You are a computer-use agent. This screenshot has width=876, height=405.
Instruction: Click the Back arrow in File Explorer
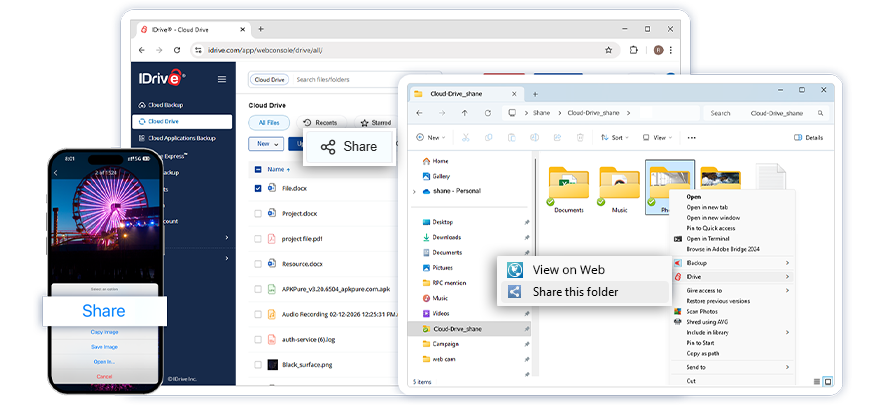click(x=420, y=113)
